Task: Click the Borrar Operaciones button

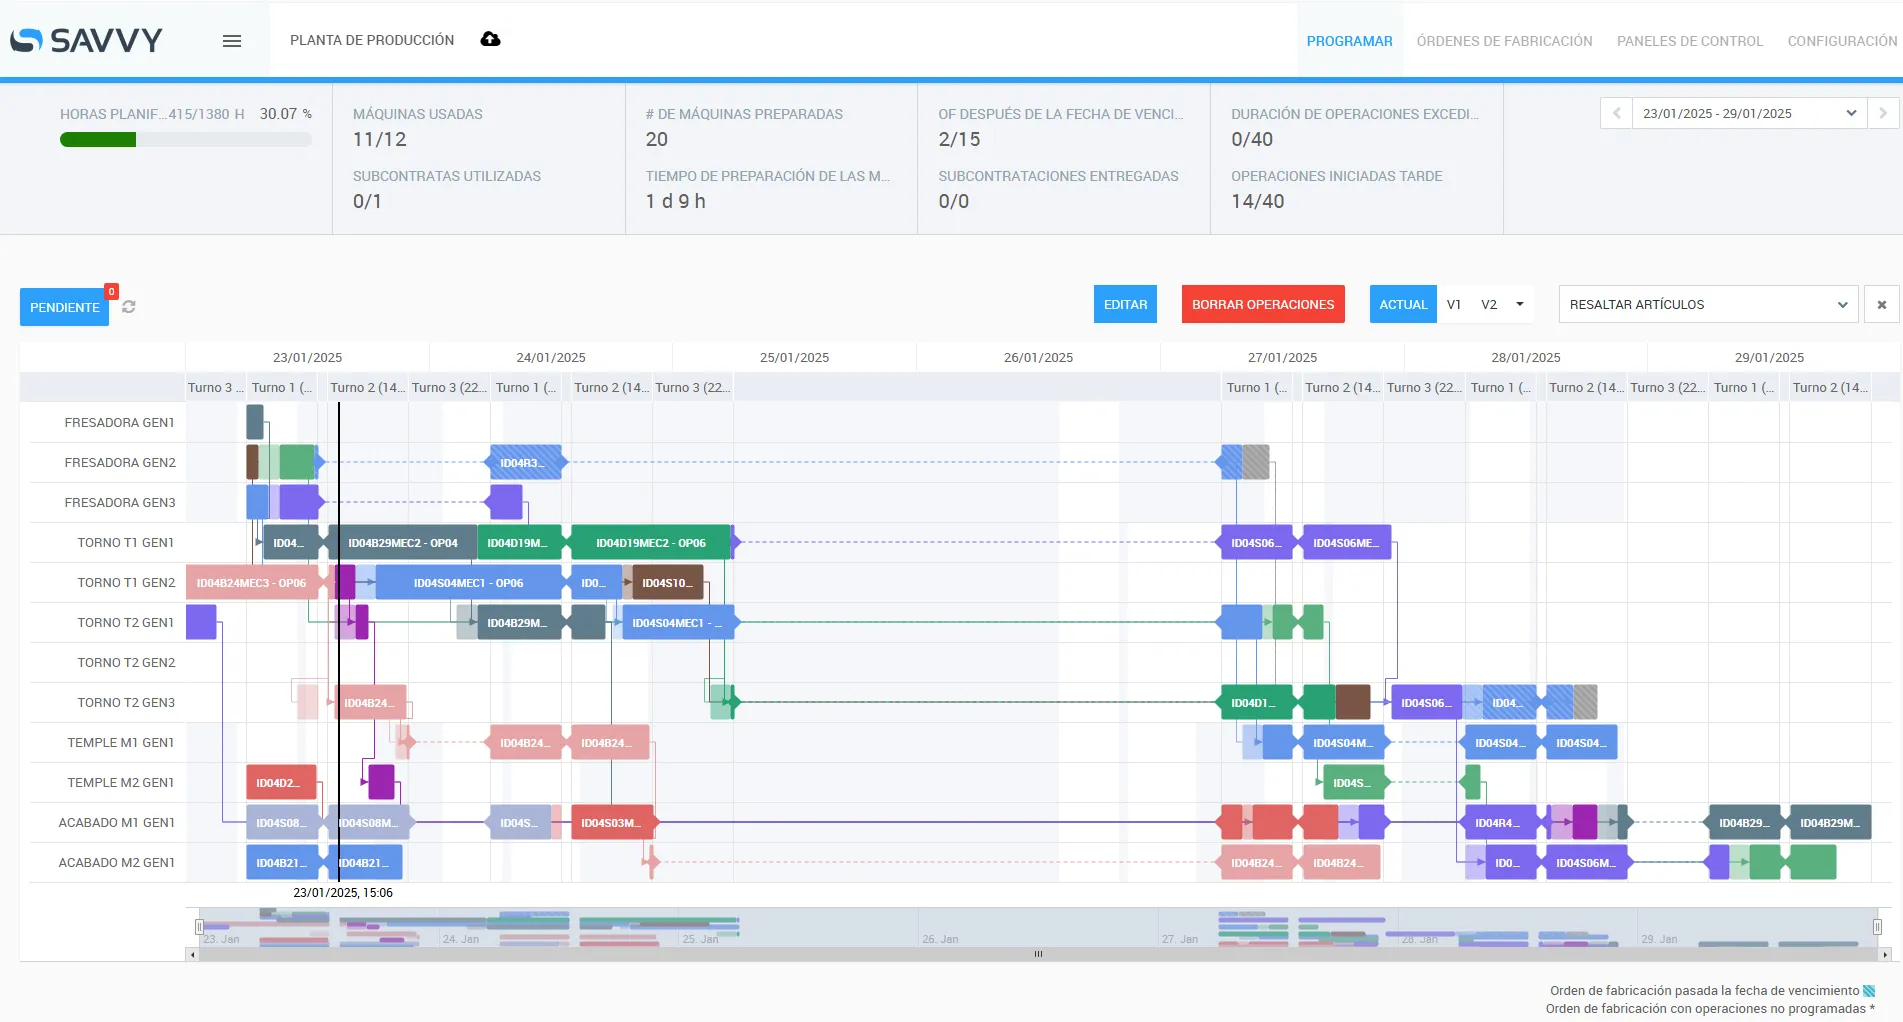Action: coord(1262,305)
